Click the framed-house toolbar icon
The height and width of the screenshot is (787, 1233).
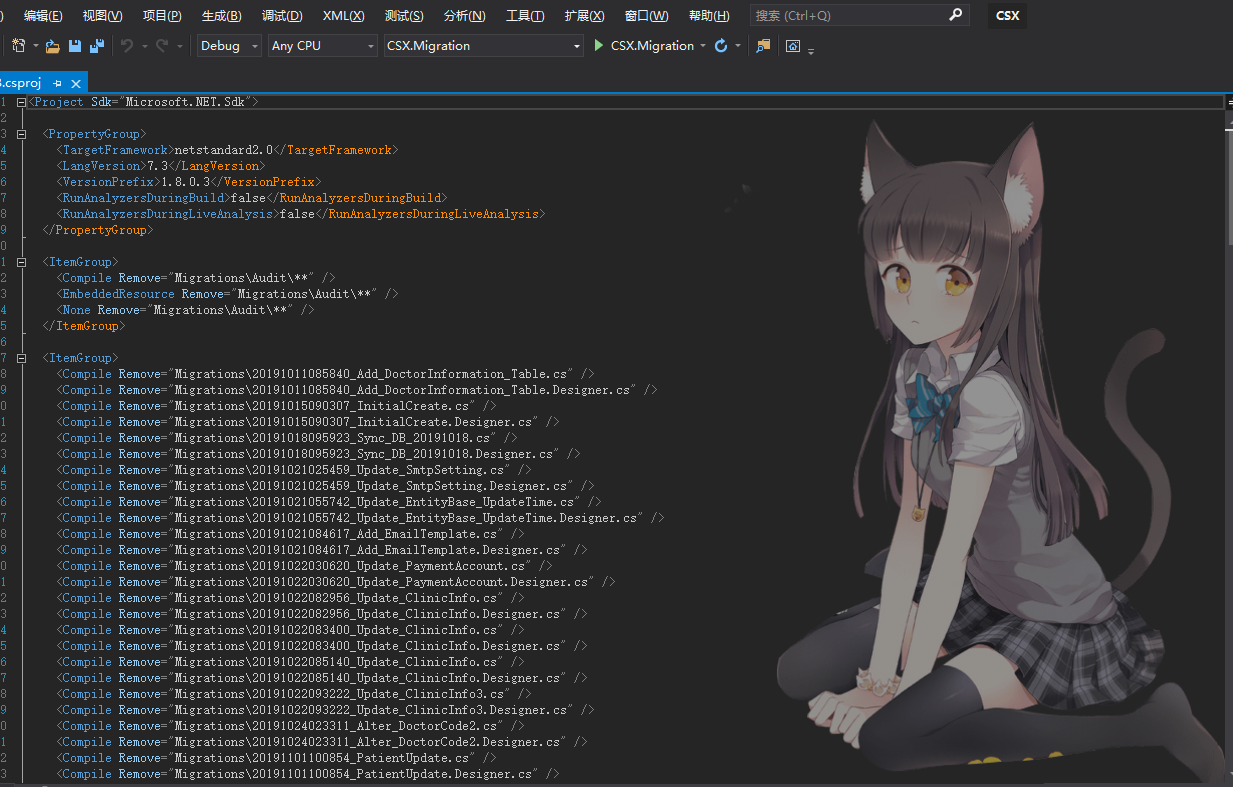tap(793, 46)
